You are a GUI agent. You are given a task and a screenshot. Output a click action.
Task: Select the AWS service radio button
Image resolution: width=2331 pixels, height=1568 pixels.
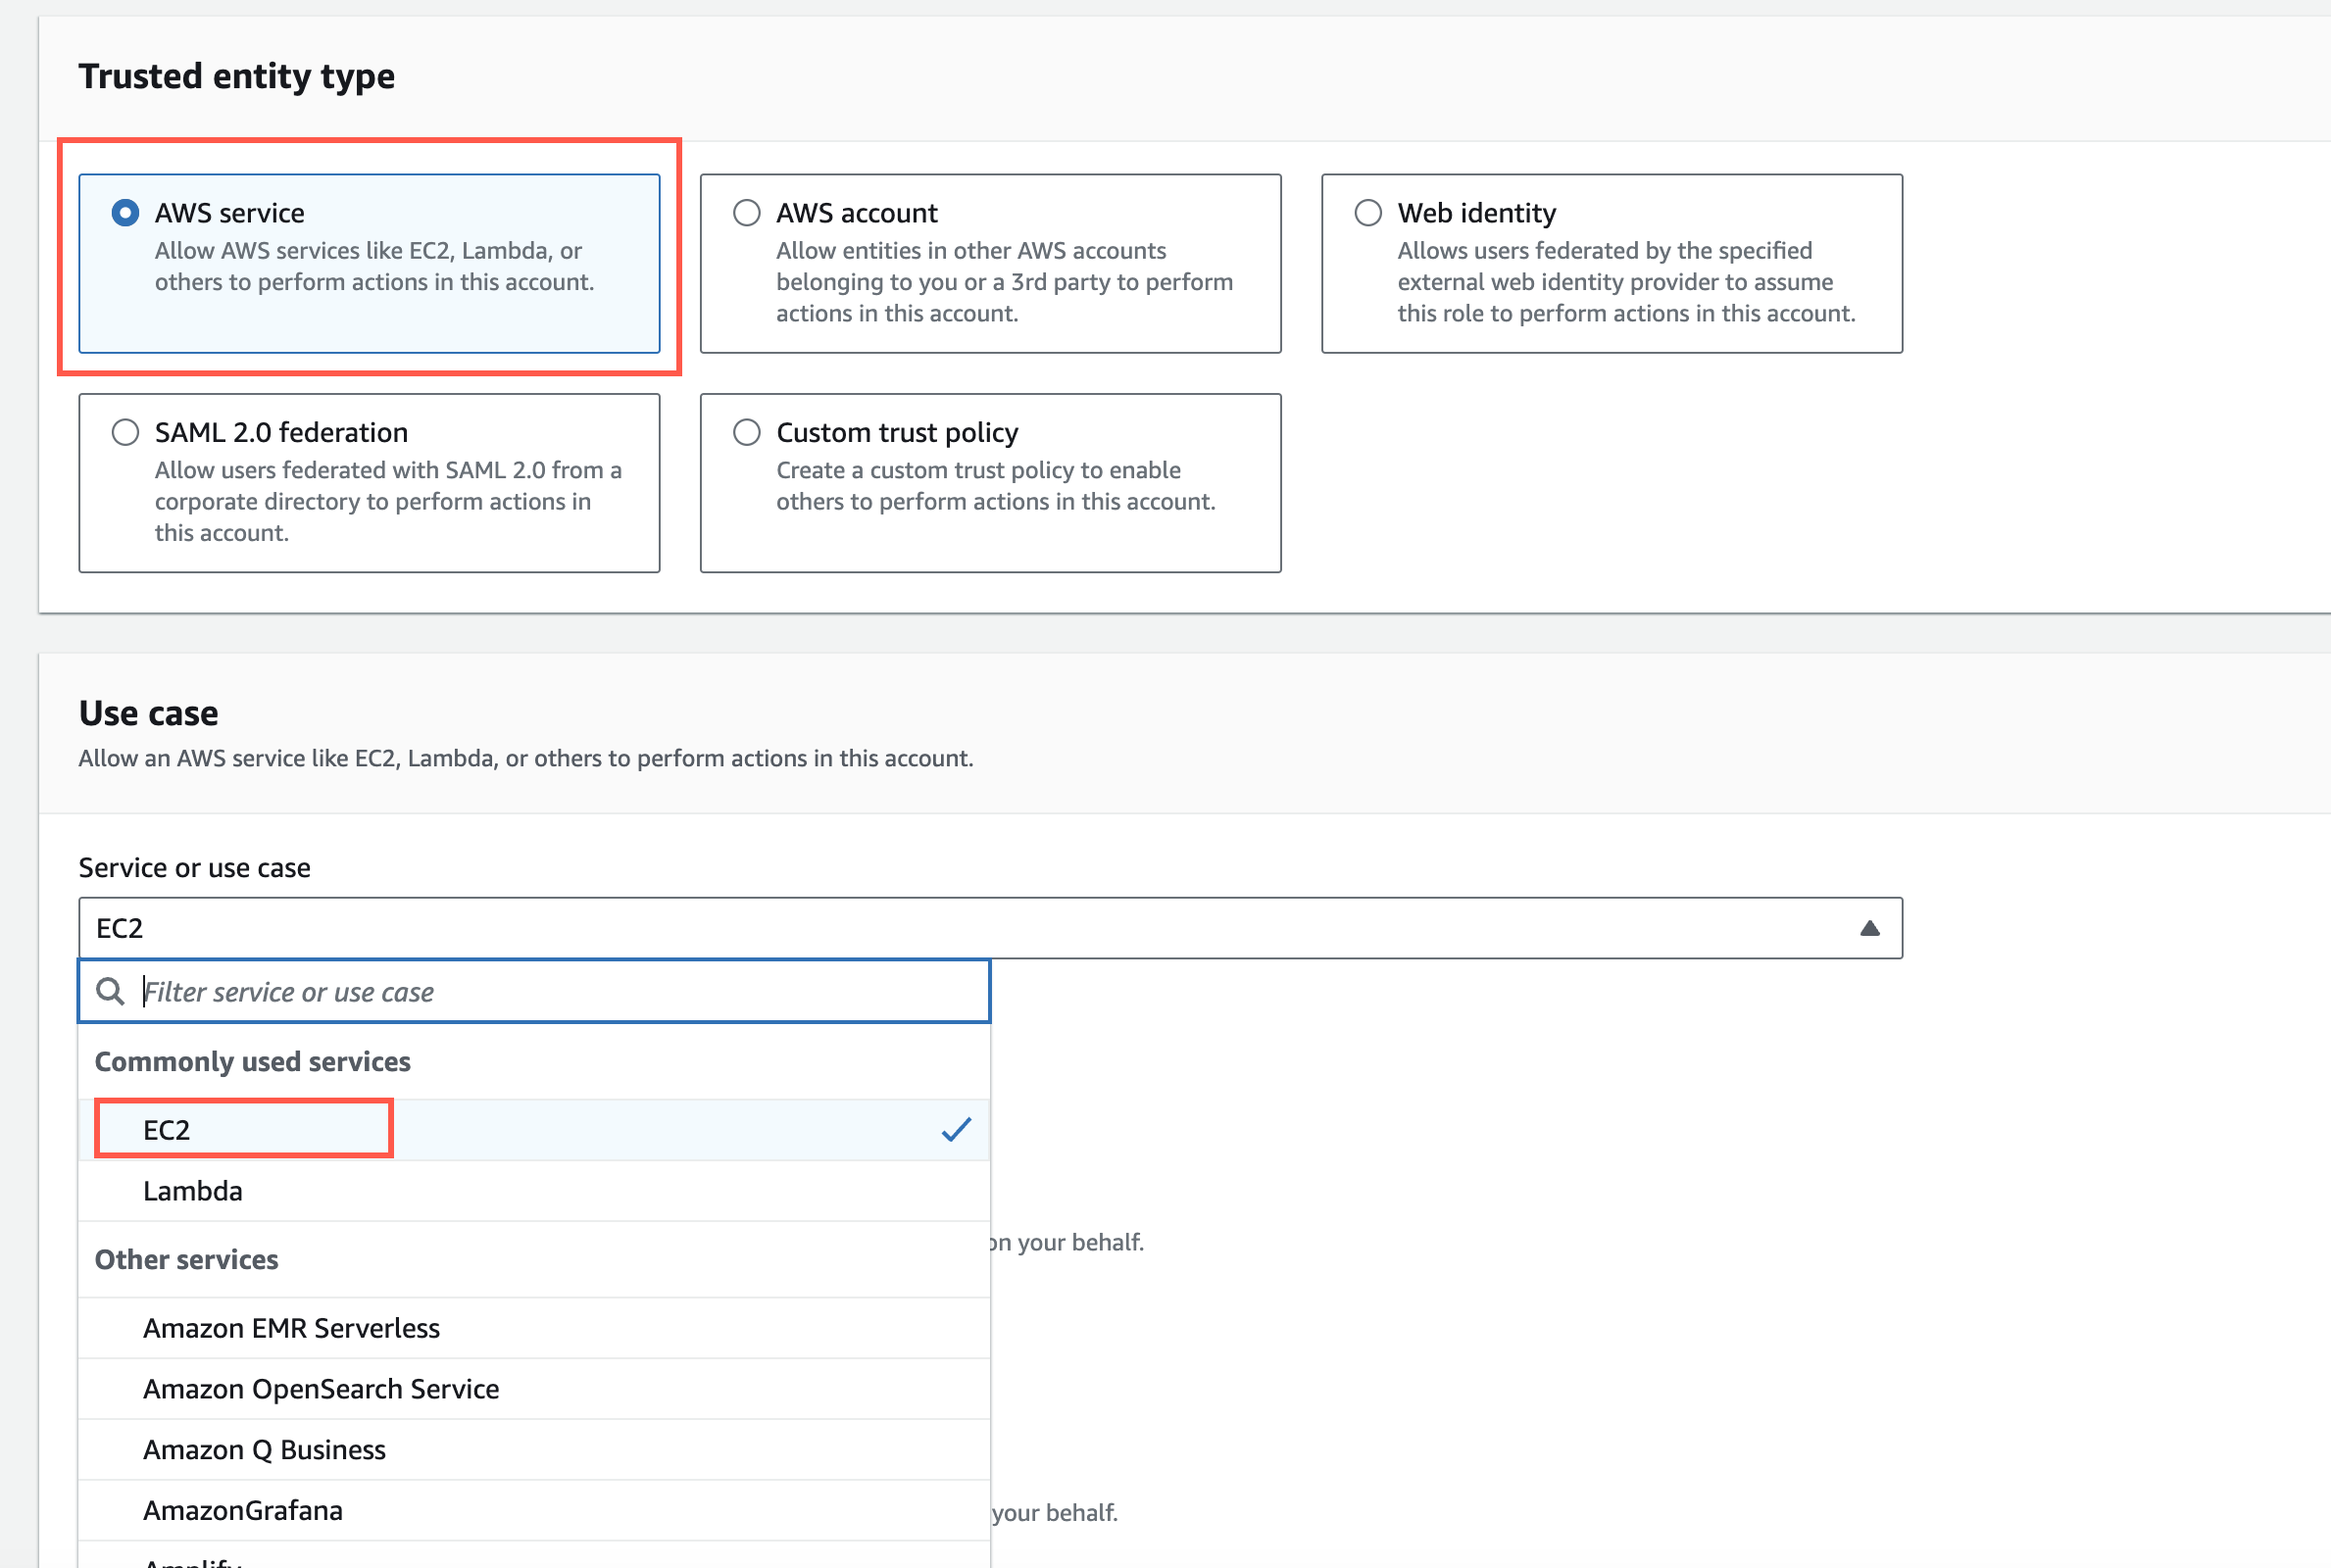[x=125, y=213]
